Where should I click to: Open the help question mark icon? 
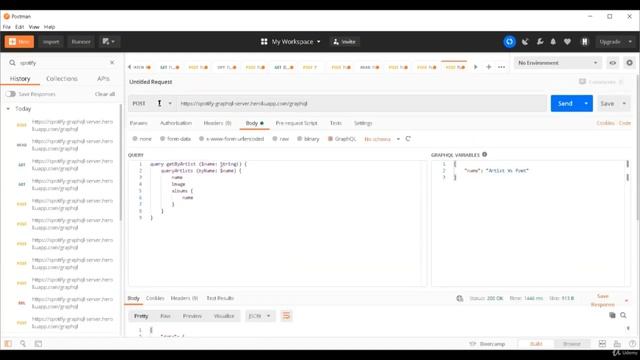632,344
